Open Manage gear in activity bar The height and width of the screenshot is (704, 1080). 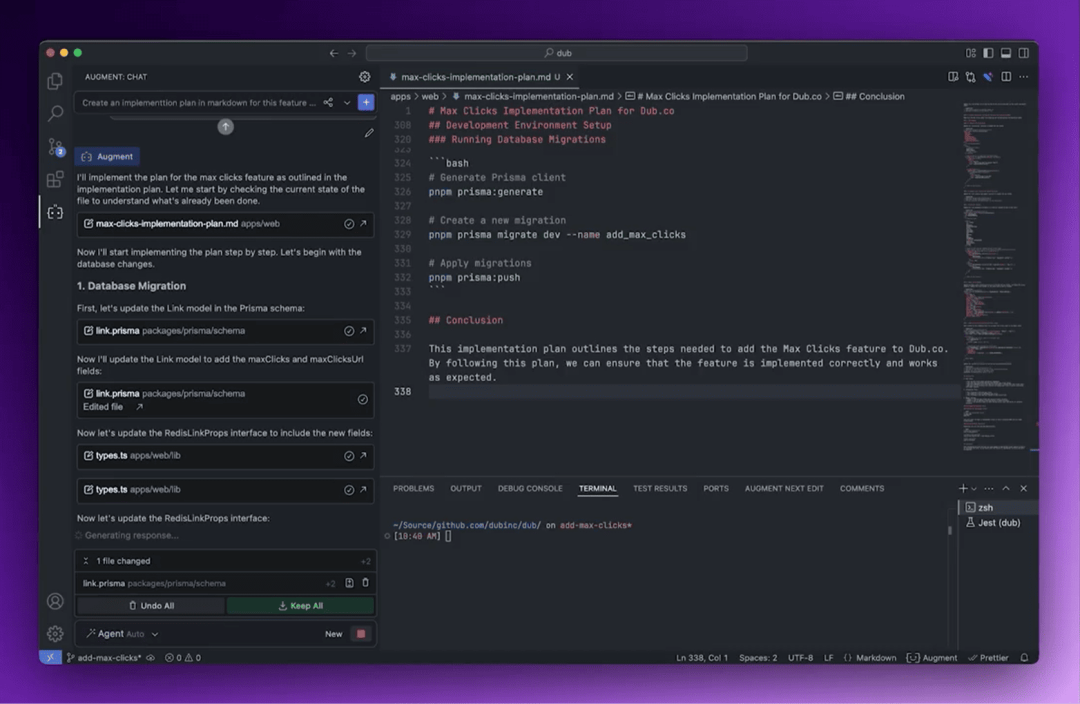55,633
